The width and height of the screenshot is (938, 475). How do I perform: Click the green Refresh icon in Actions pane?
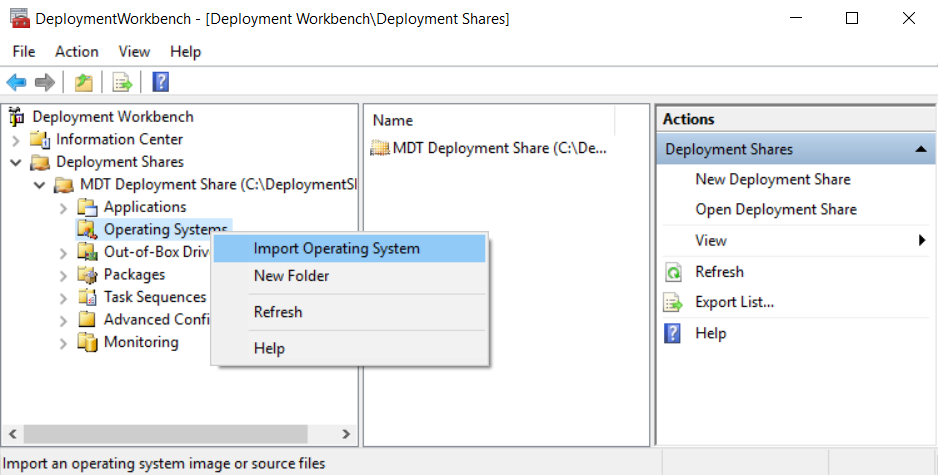674,272
